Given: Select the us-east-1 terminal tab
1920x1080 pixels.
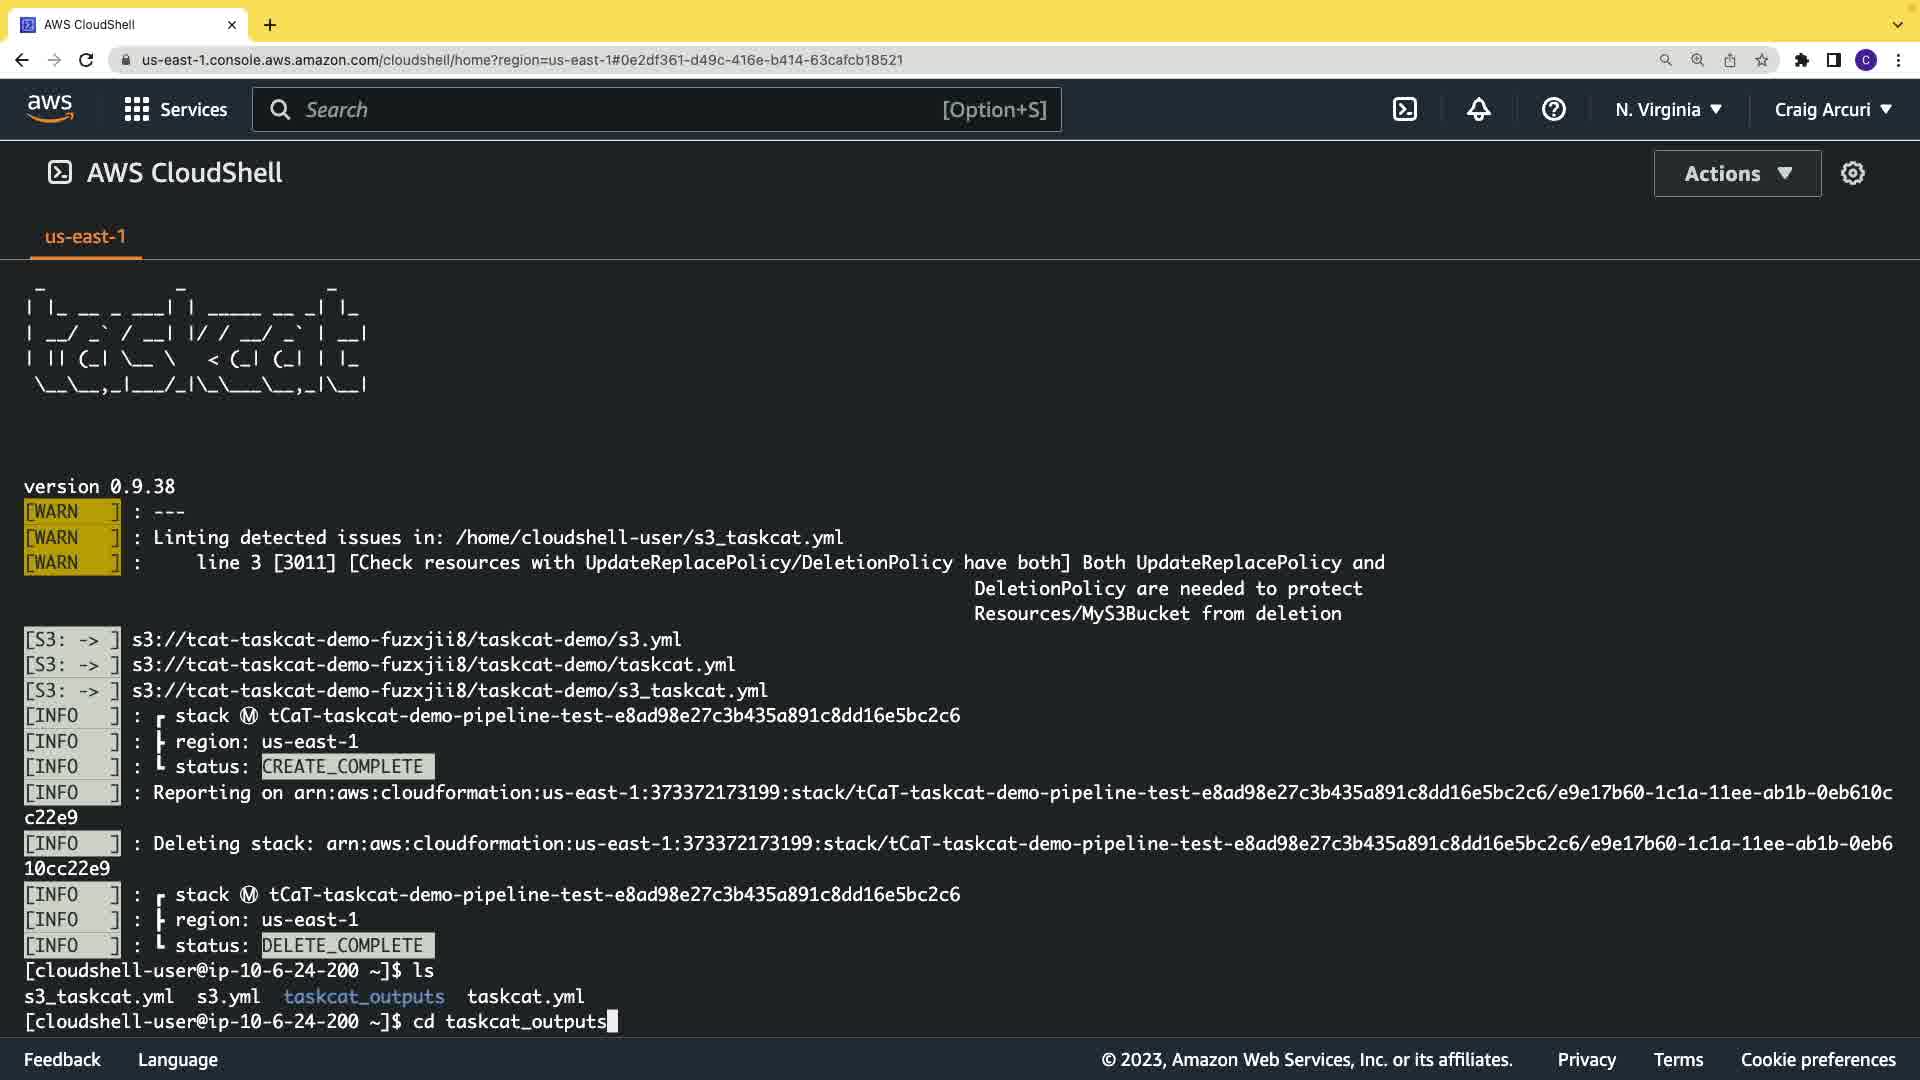Looking at the screenshot, I should click(x=85, y=237).
